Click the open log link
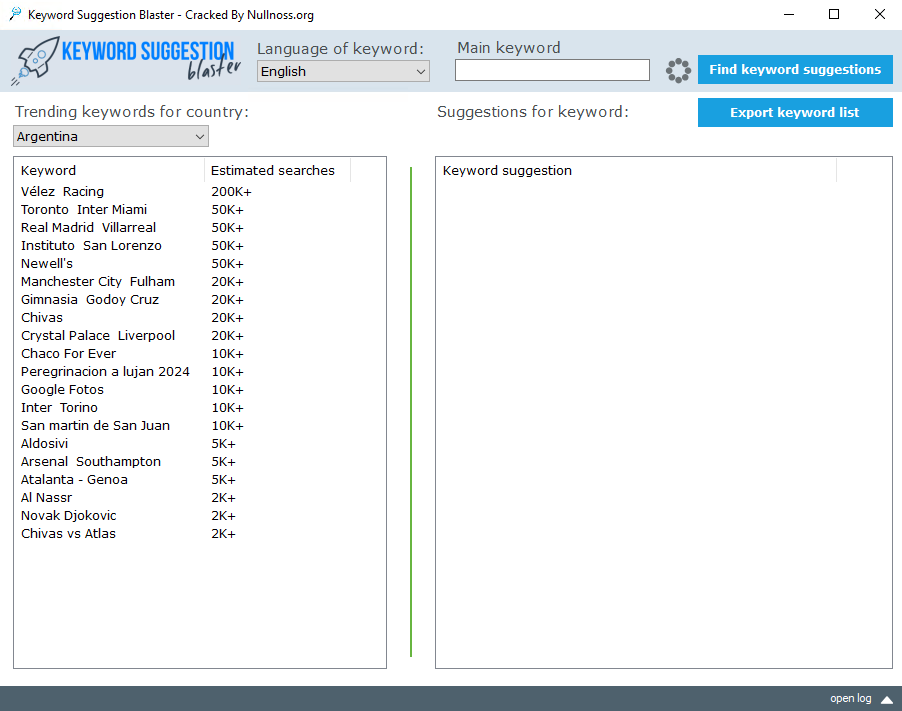 point(850,698)
